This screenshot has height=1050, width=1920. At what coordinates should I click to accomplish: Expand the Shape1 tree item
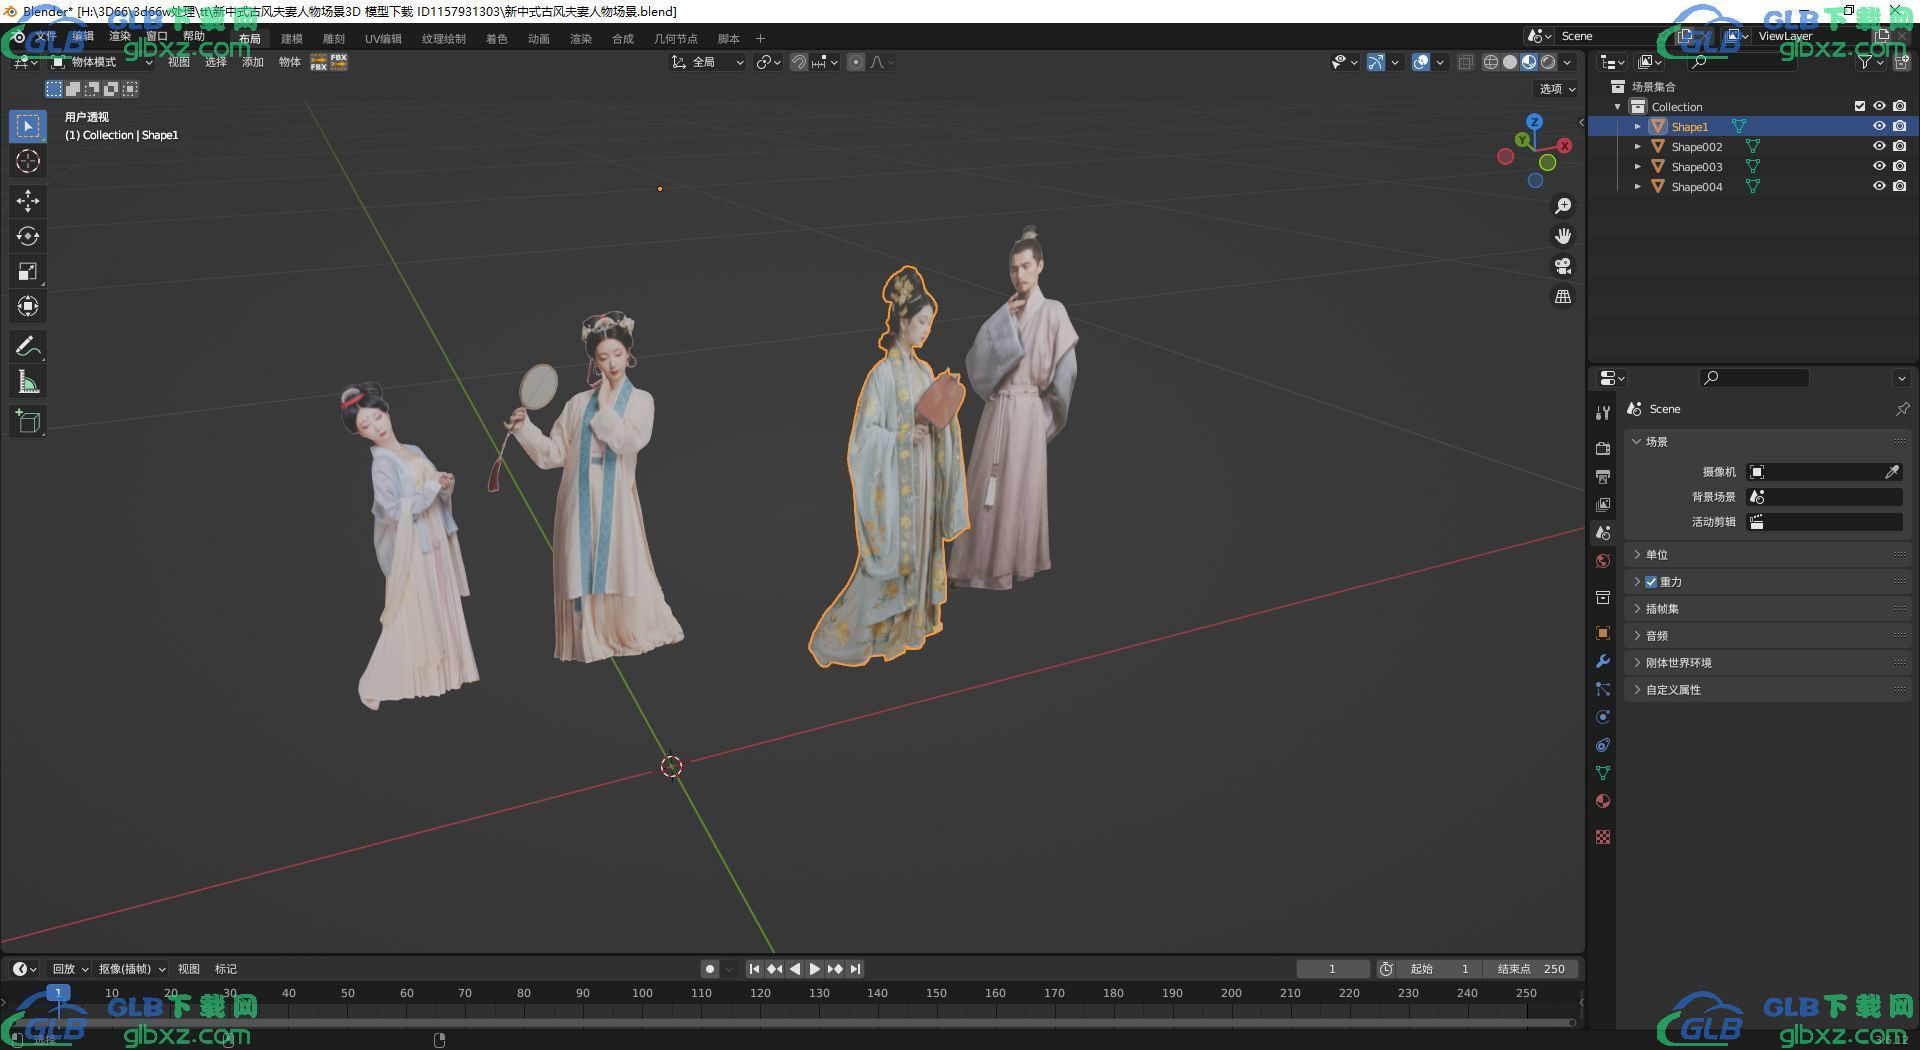tap(1637, 127)
